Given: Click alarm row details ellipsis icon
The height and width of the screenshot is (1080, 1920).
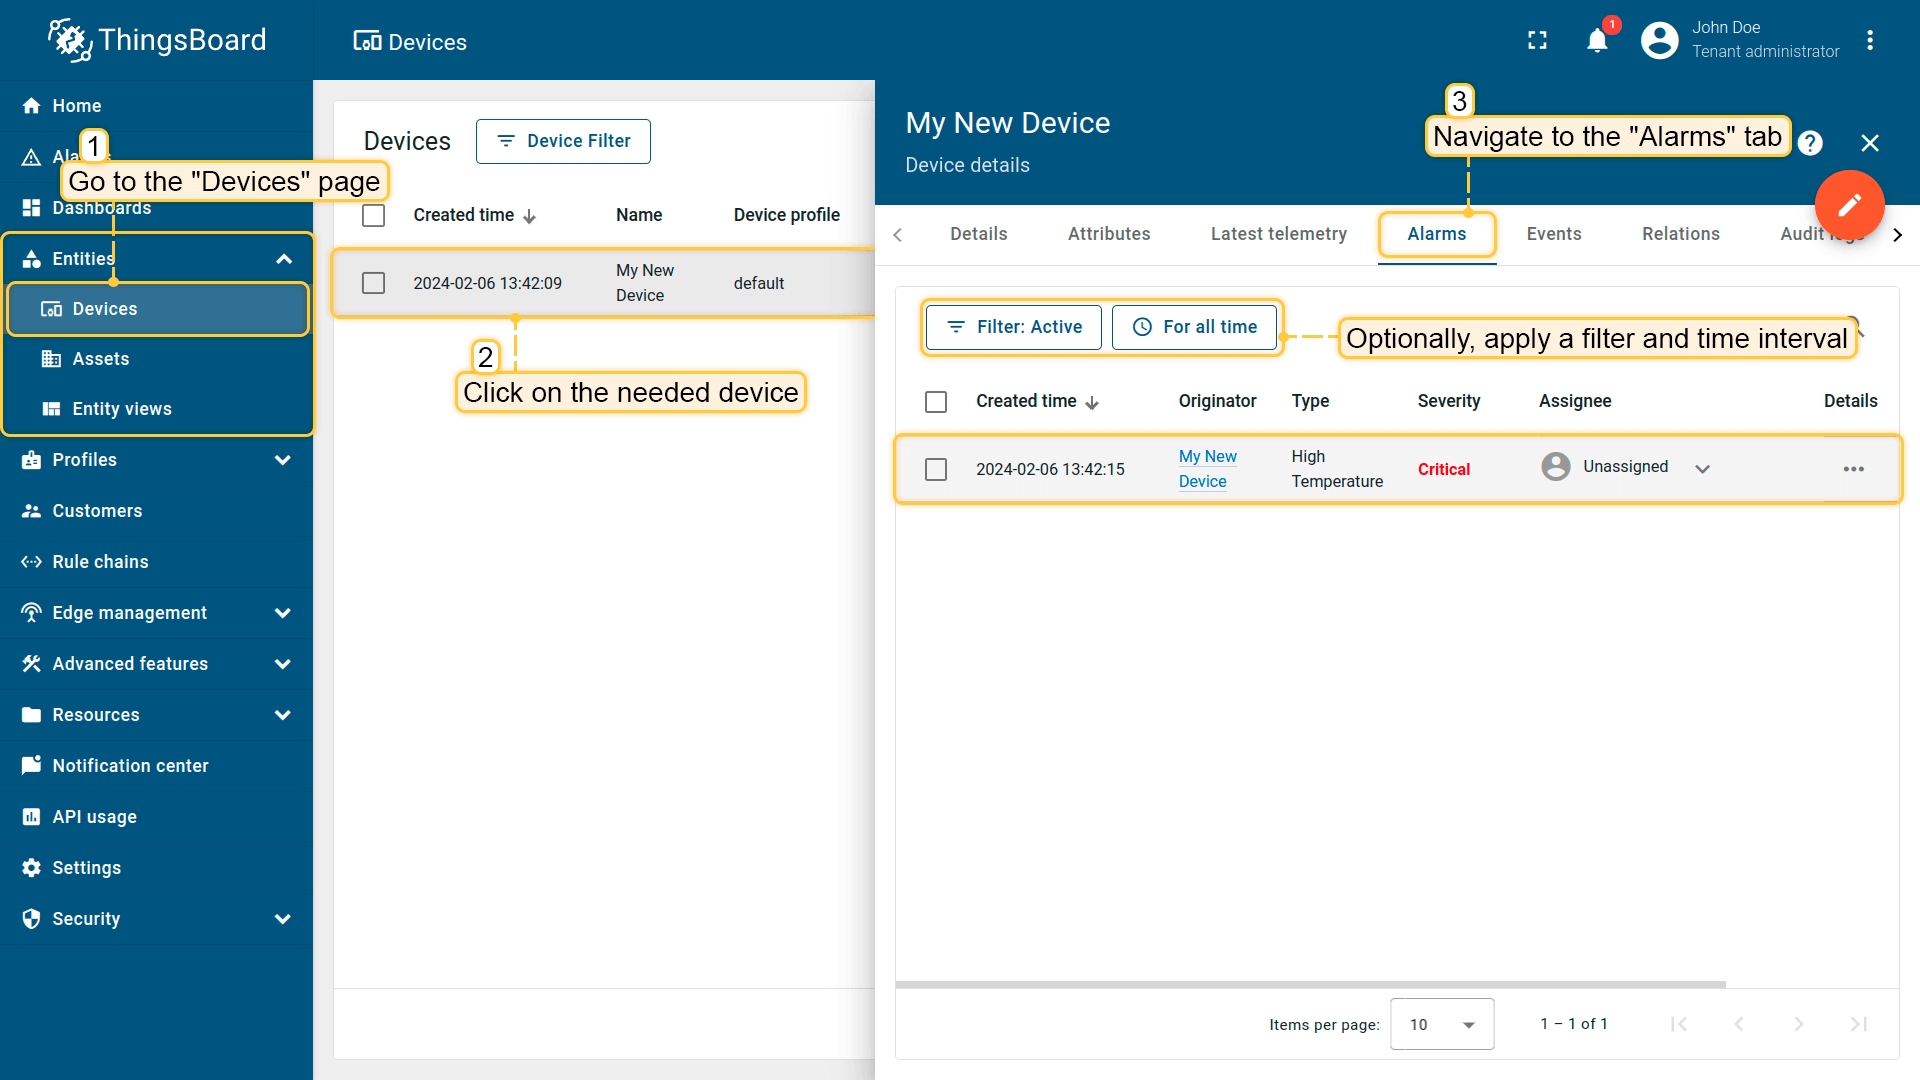Looking at the screenshot, I should tap(1853, 469).
